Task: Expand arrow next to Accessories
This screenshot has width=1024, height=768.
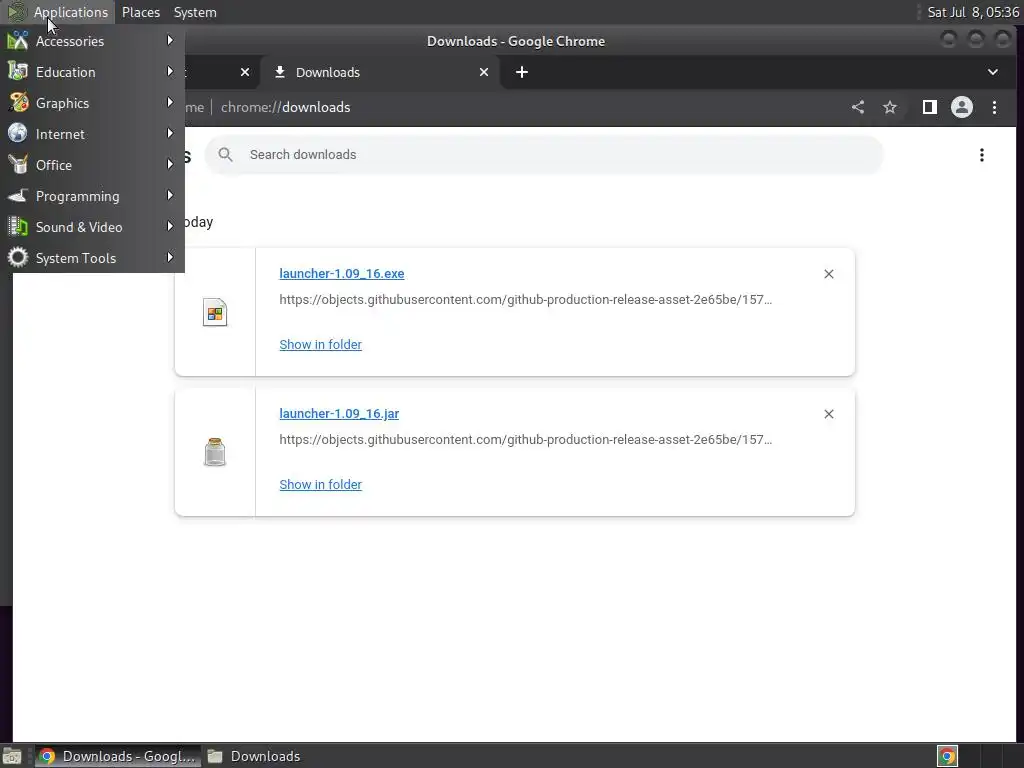Action: tap(170, 40)
